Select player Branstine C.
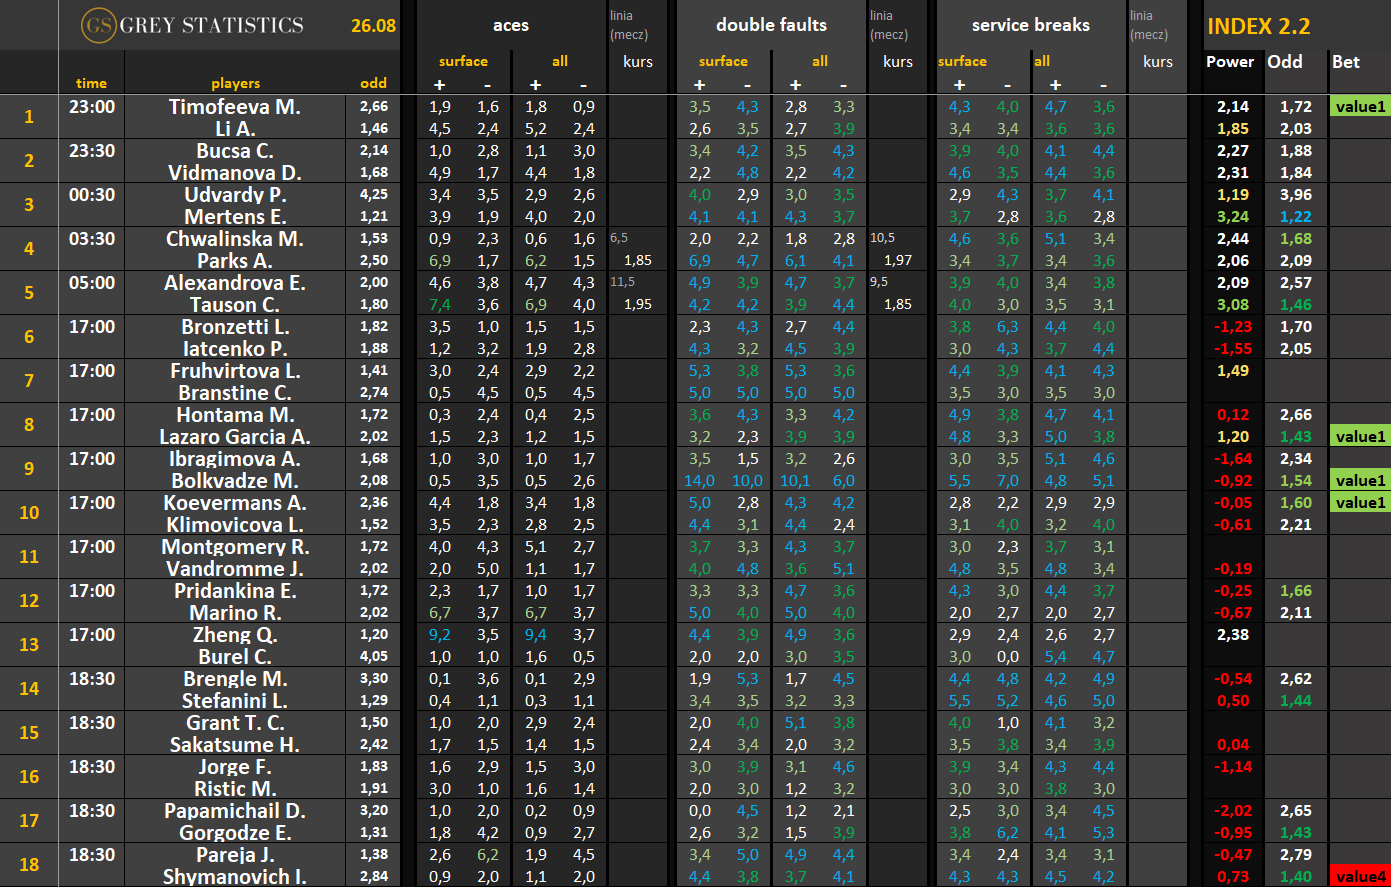 [x=235, y=392]
